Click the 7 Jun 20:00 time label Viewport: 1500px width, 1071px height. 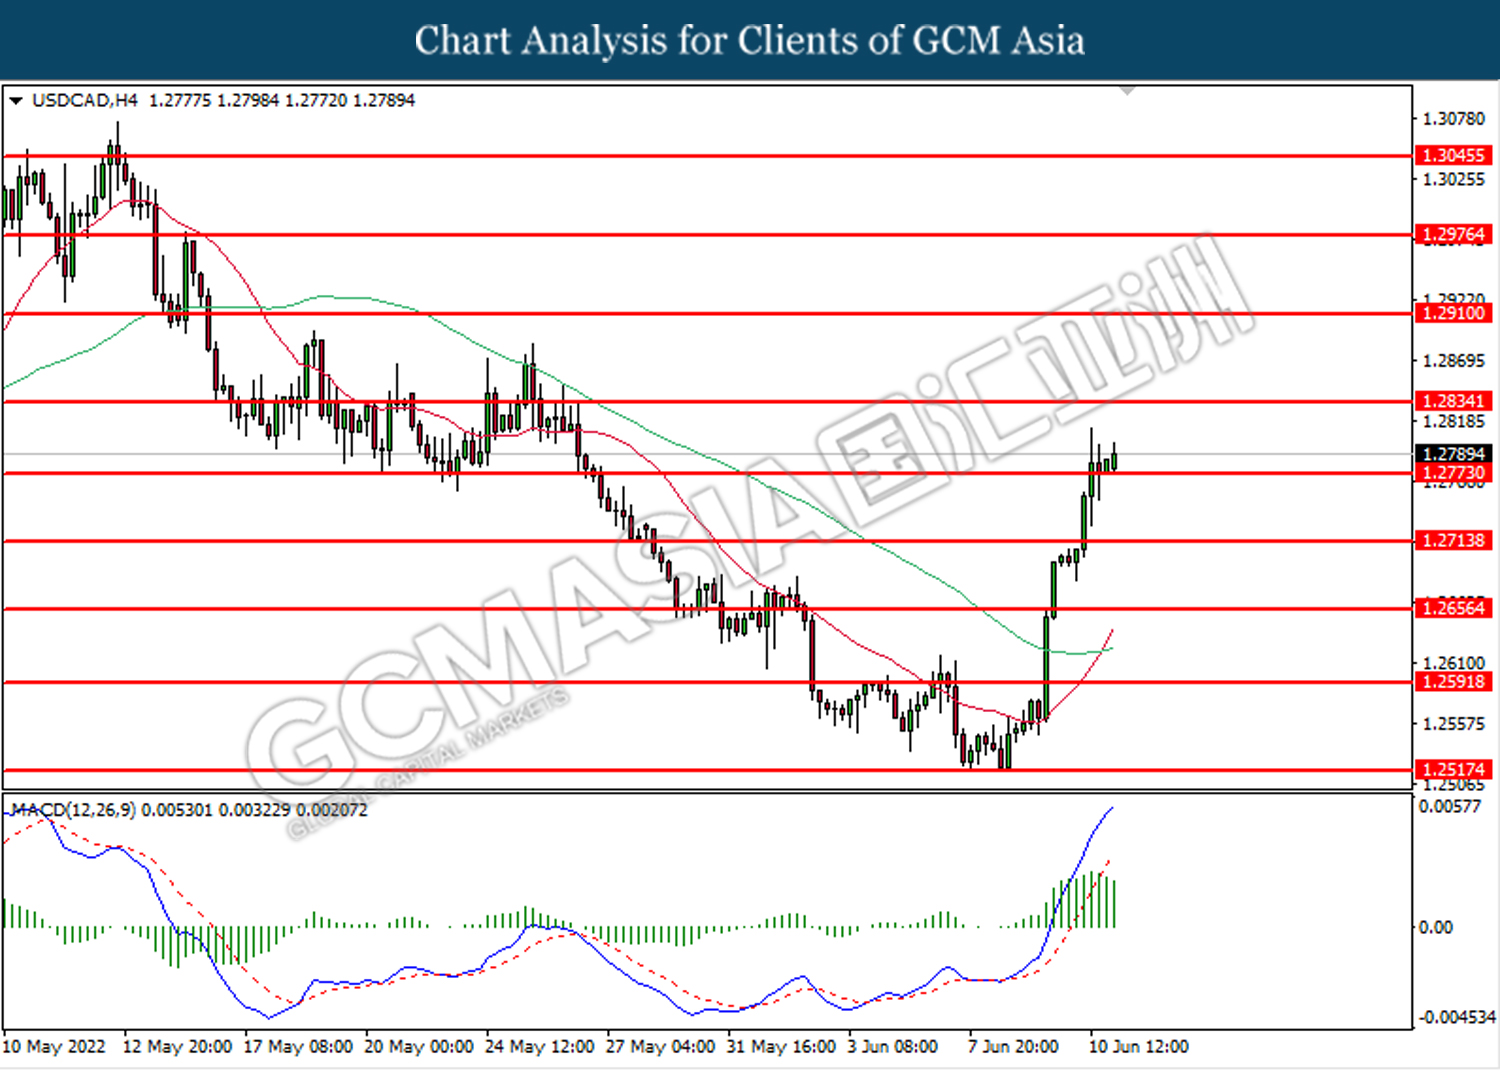click(1013, 1047)
